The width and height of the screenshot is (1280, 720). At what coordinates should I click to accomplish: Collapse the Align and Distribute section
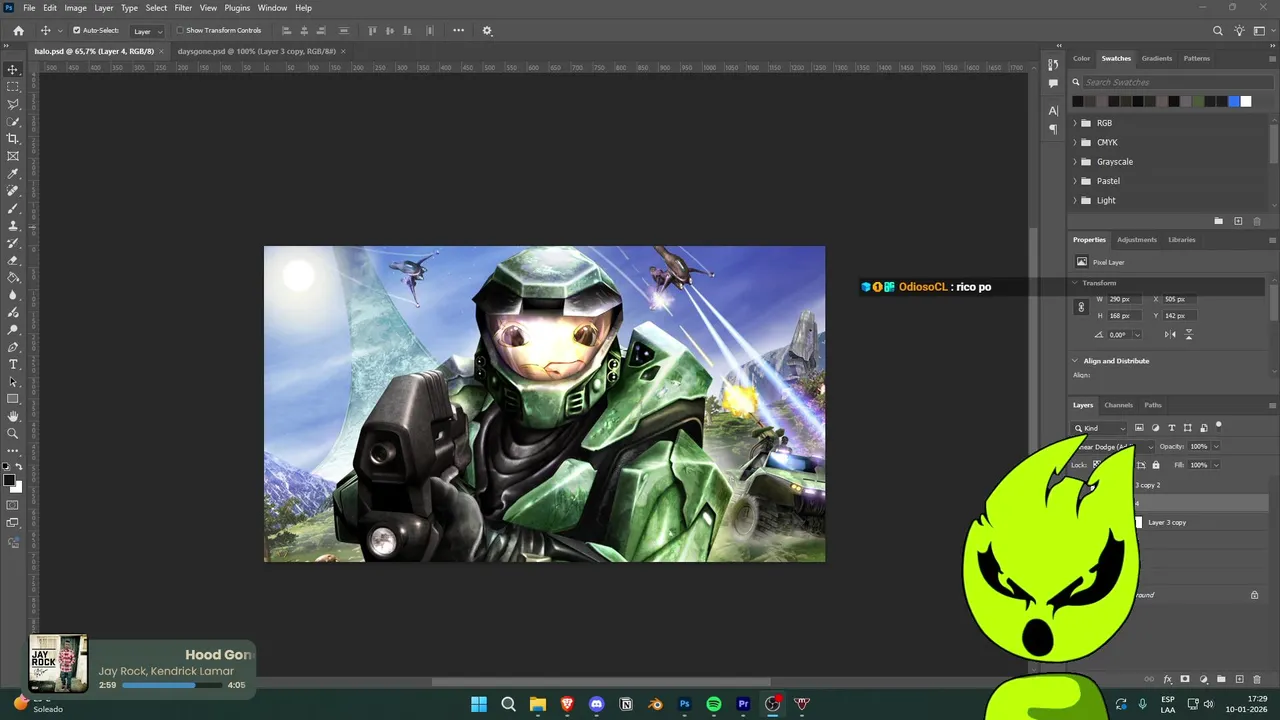click(1076, 361)
